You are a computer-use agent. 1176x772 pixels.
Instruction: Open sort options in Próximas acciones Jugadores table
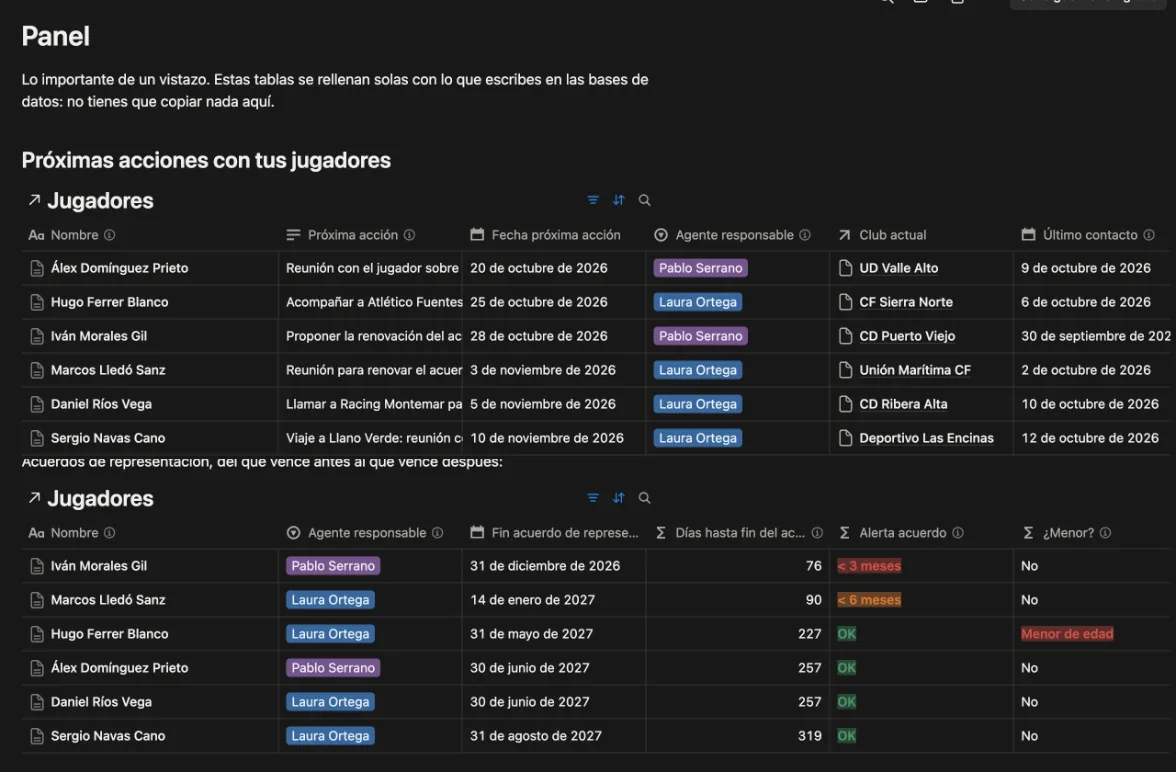(618, 200)
